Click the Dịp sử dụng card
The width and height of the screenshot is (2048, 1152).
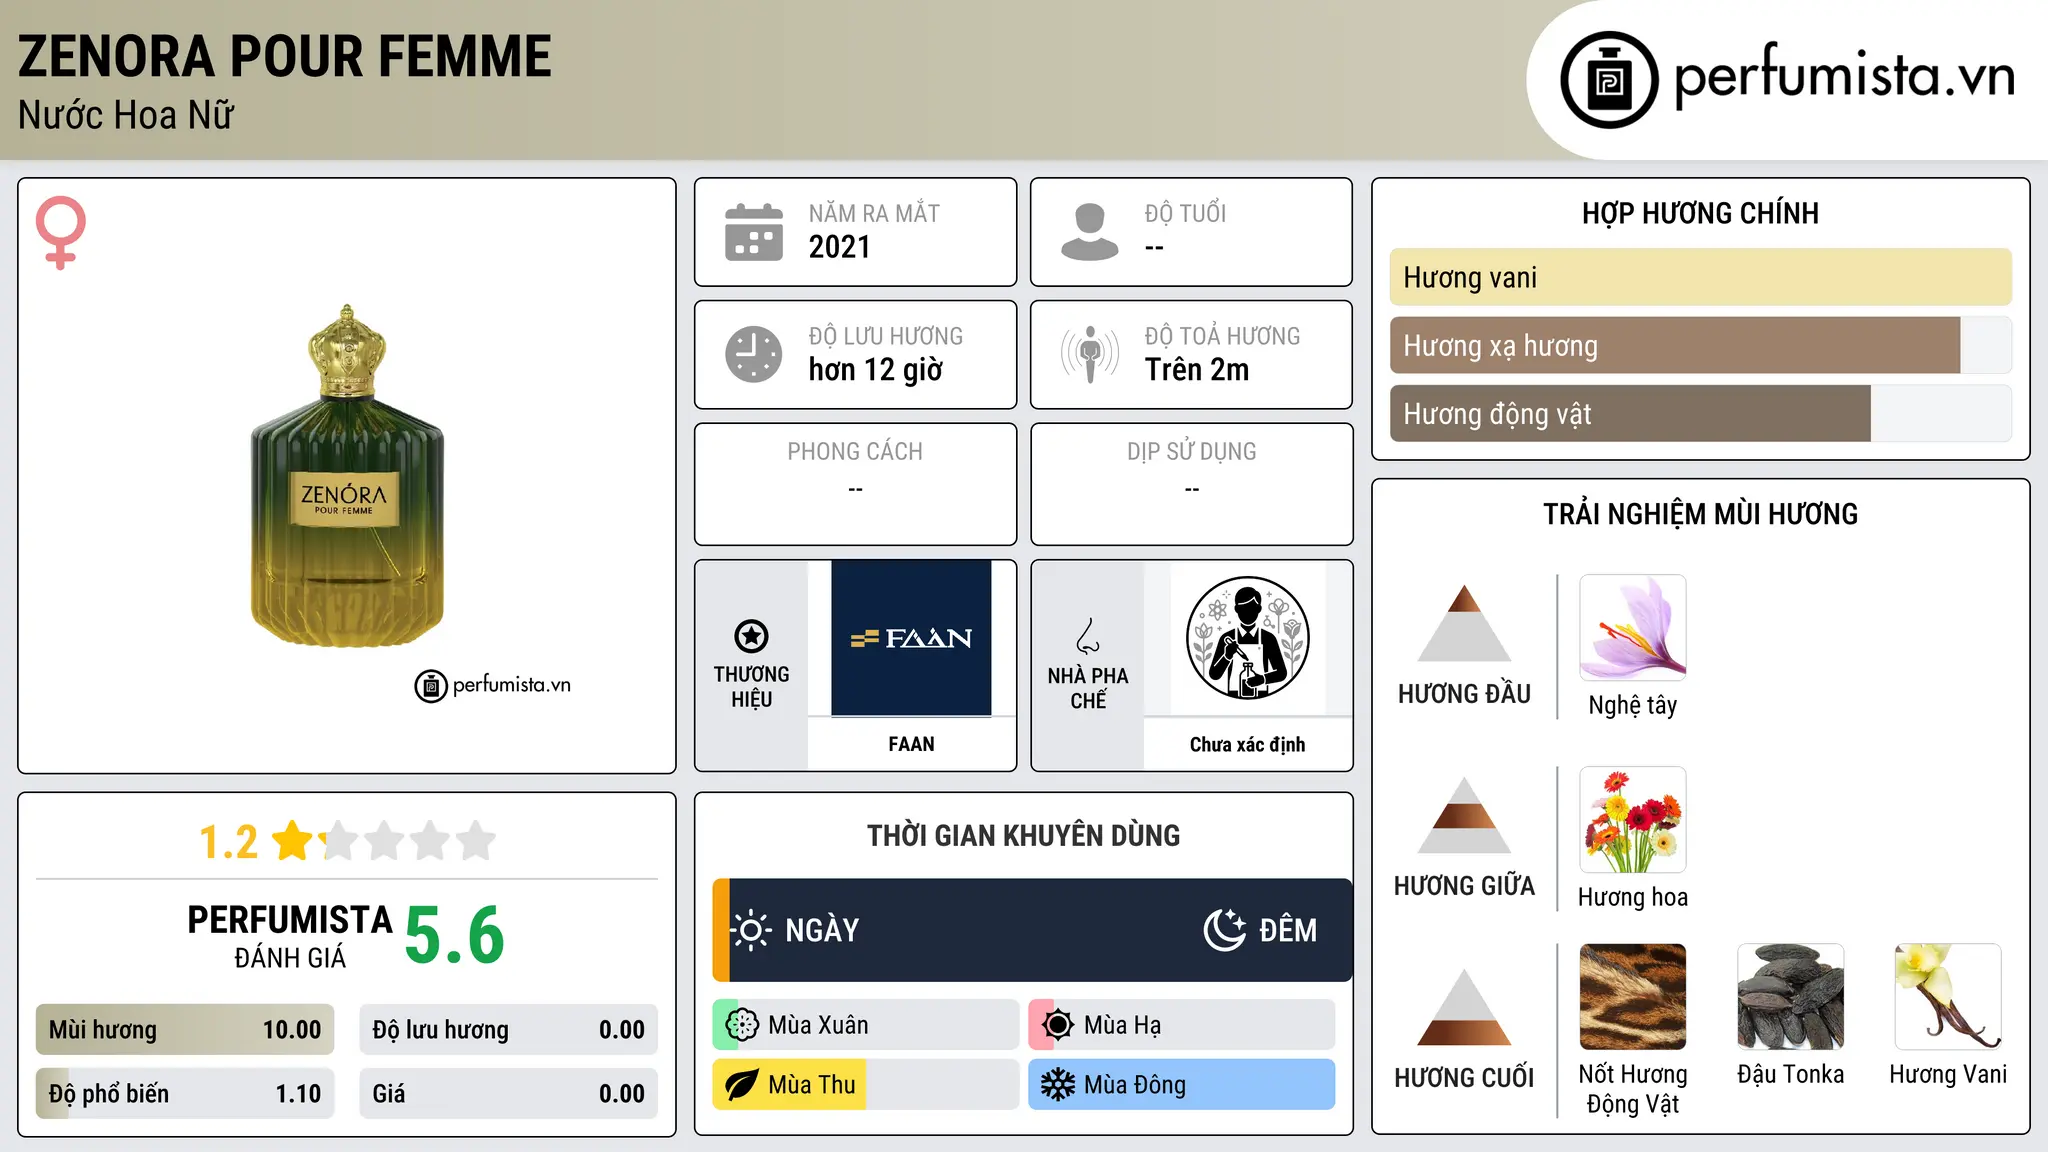tap(1191, 484)
